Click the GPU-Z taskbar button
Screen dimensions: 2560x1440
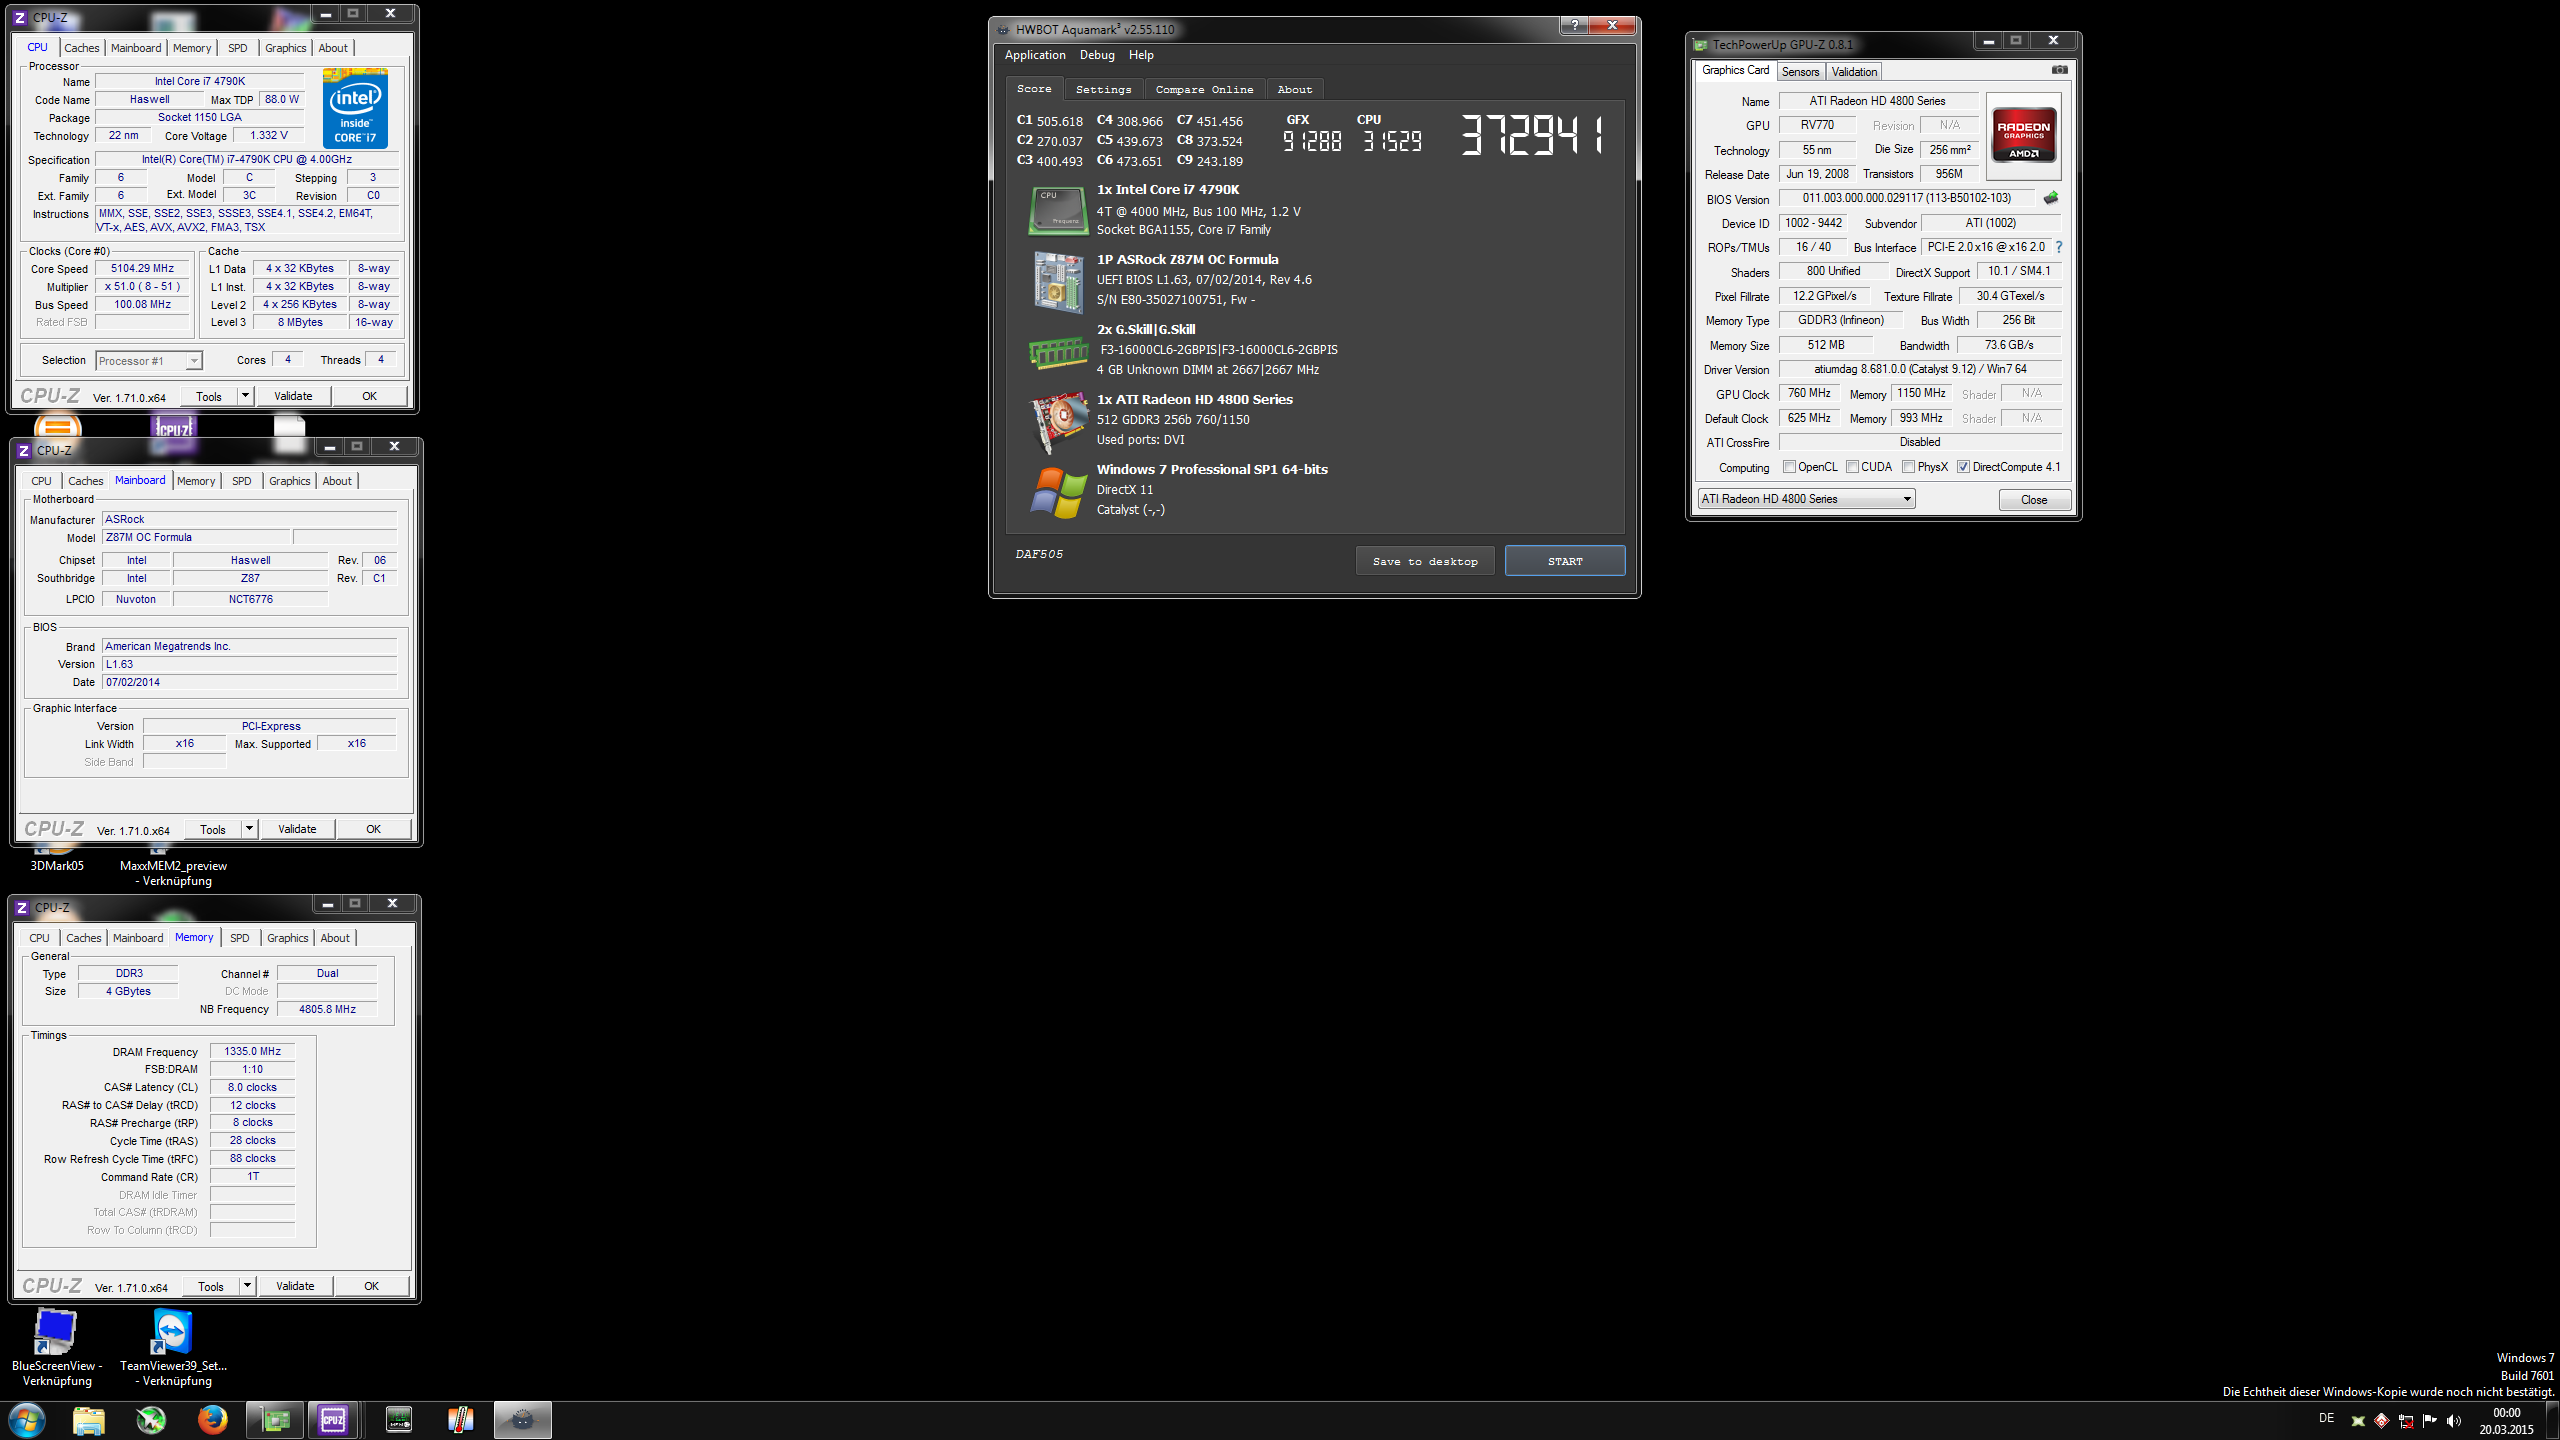coord(275,1420)
